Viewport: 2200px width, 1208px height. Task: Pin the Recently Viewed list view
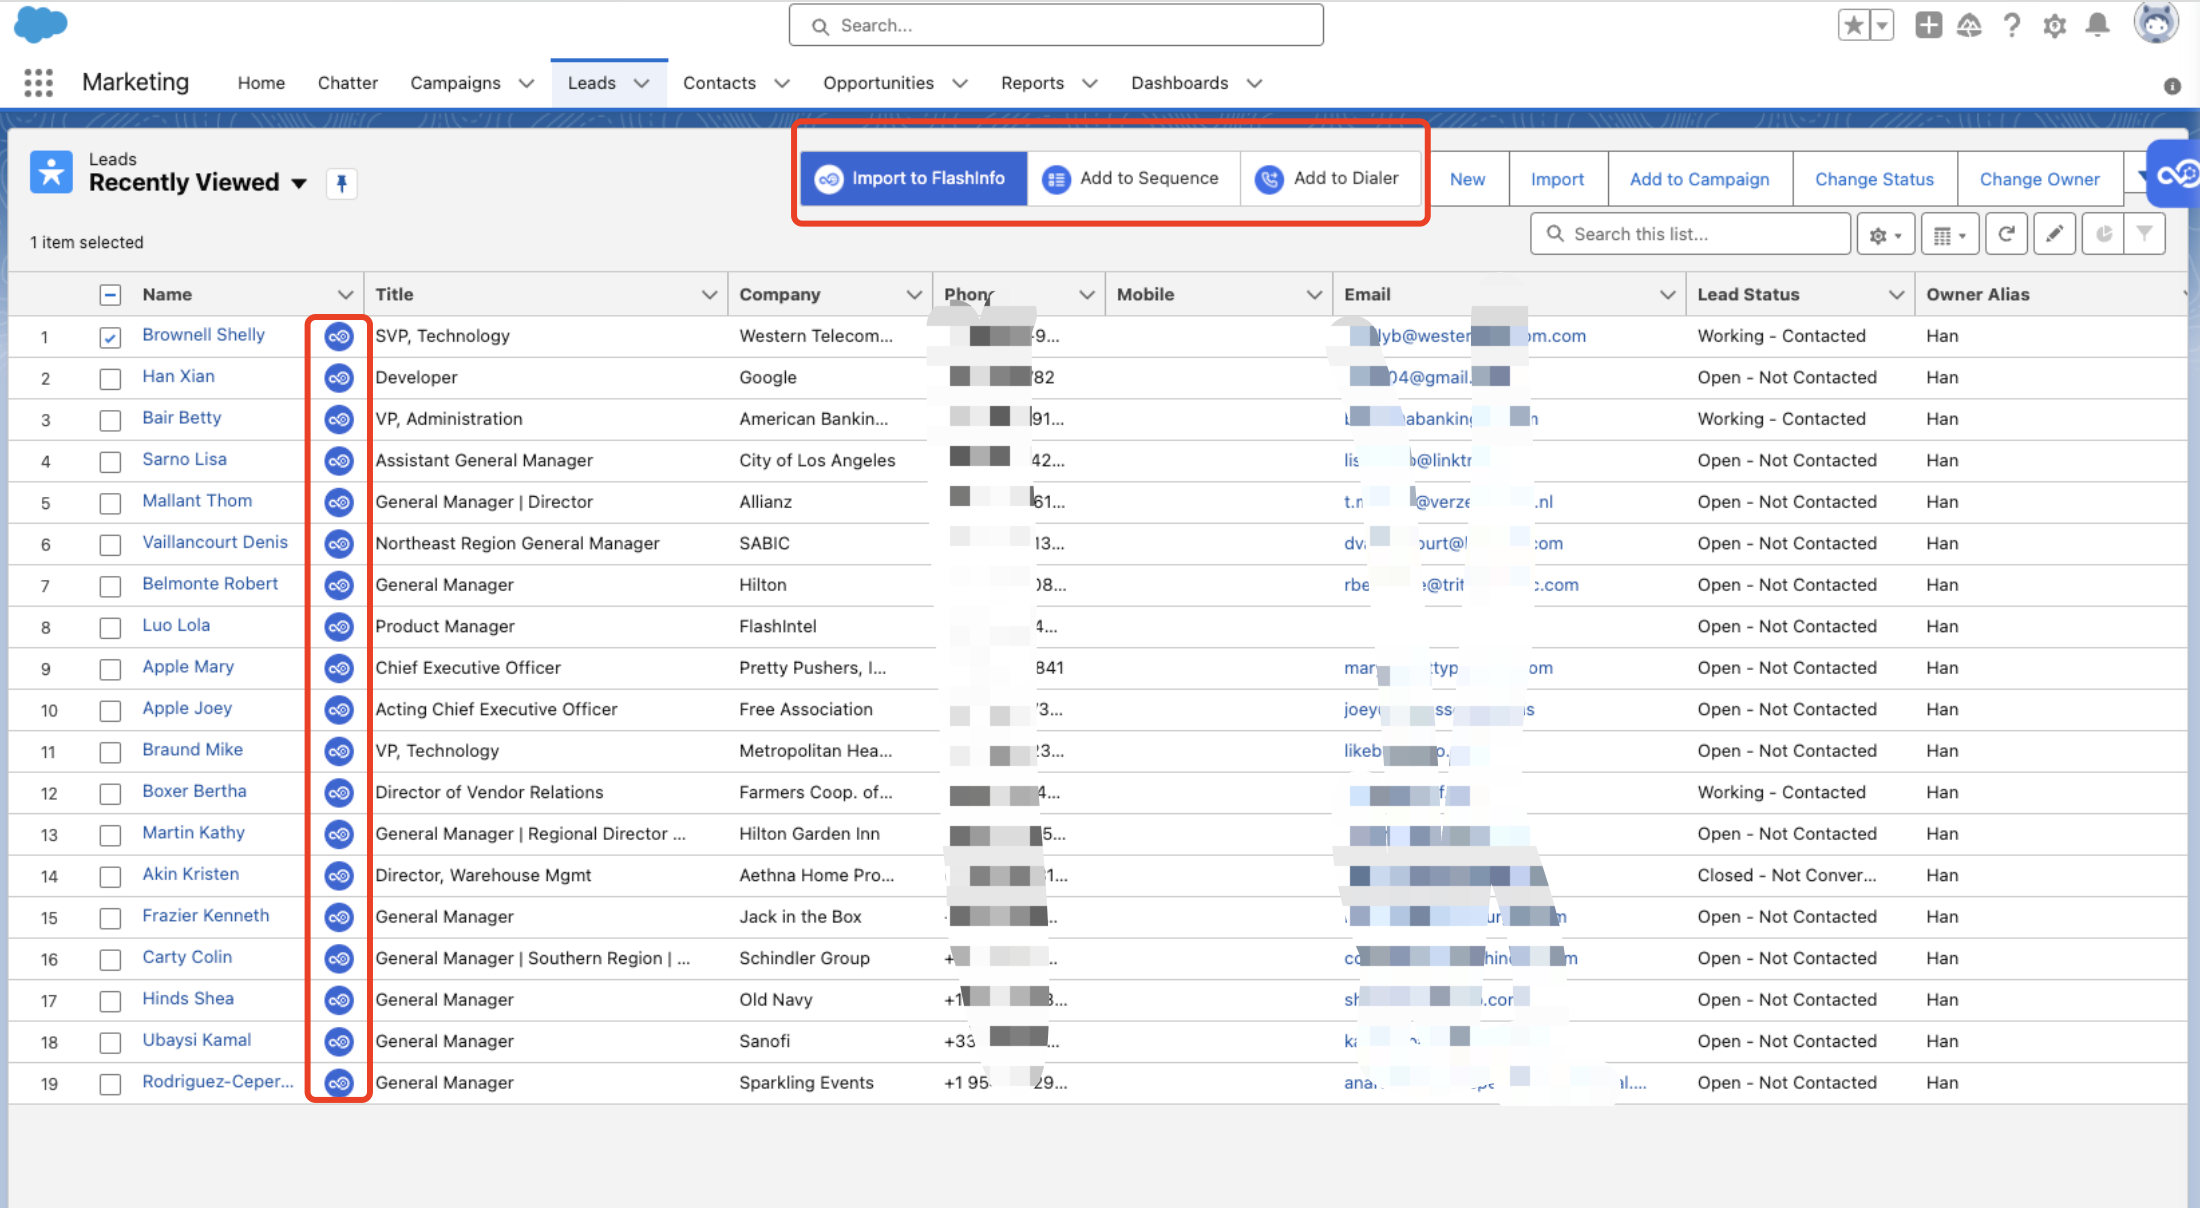pos(341,183)
